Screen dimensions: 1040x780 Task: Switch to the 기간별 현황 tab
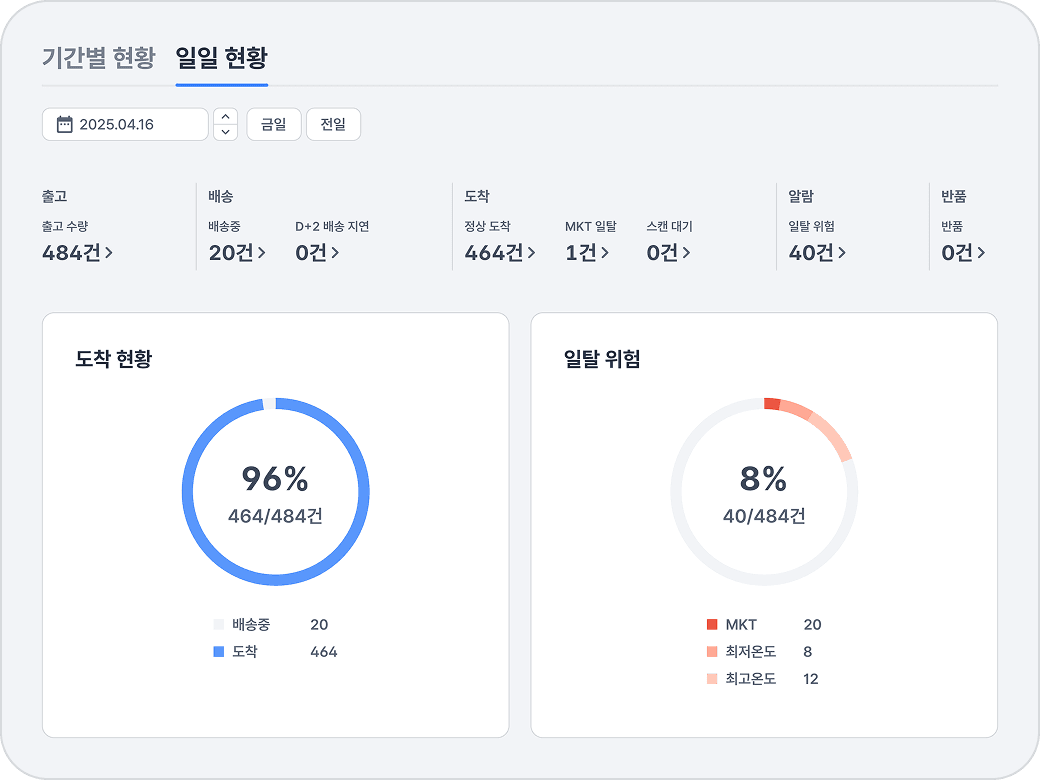pyautogui.click(x=98, y=57)
